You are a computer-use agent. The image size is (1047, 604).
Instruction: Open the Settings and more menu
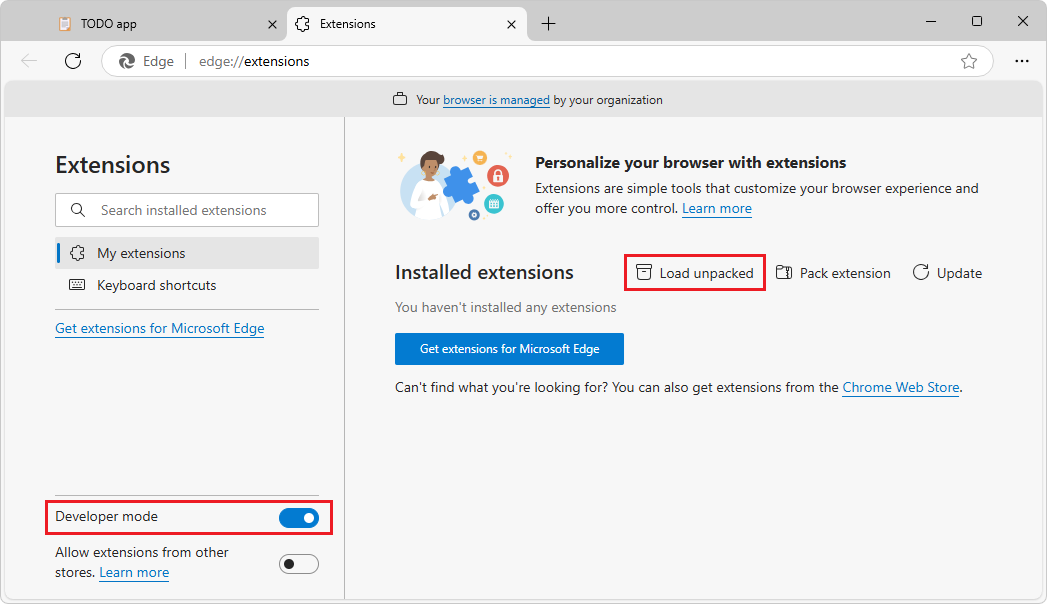point(1022,61)
